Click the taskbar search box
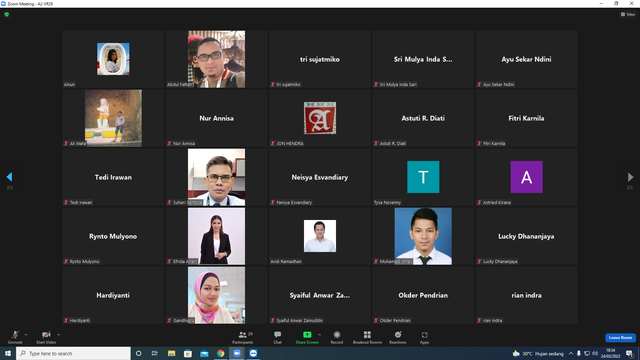The image size is (640, 360). pyautogui.click(x=73, y=353)
